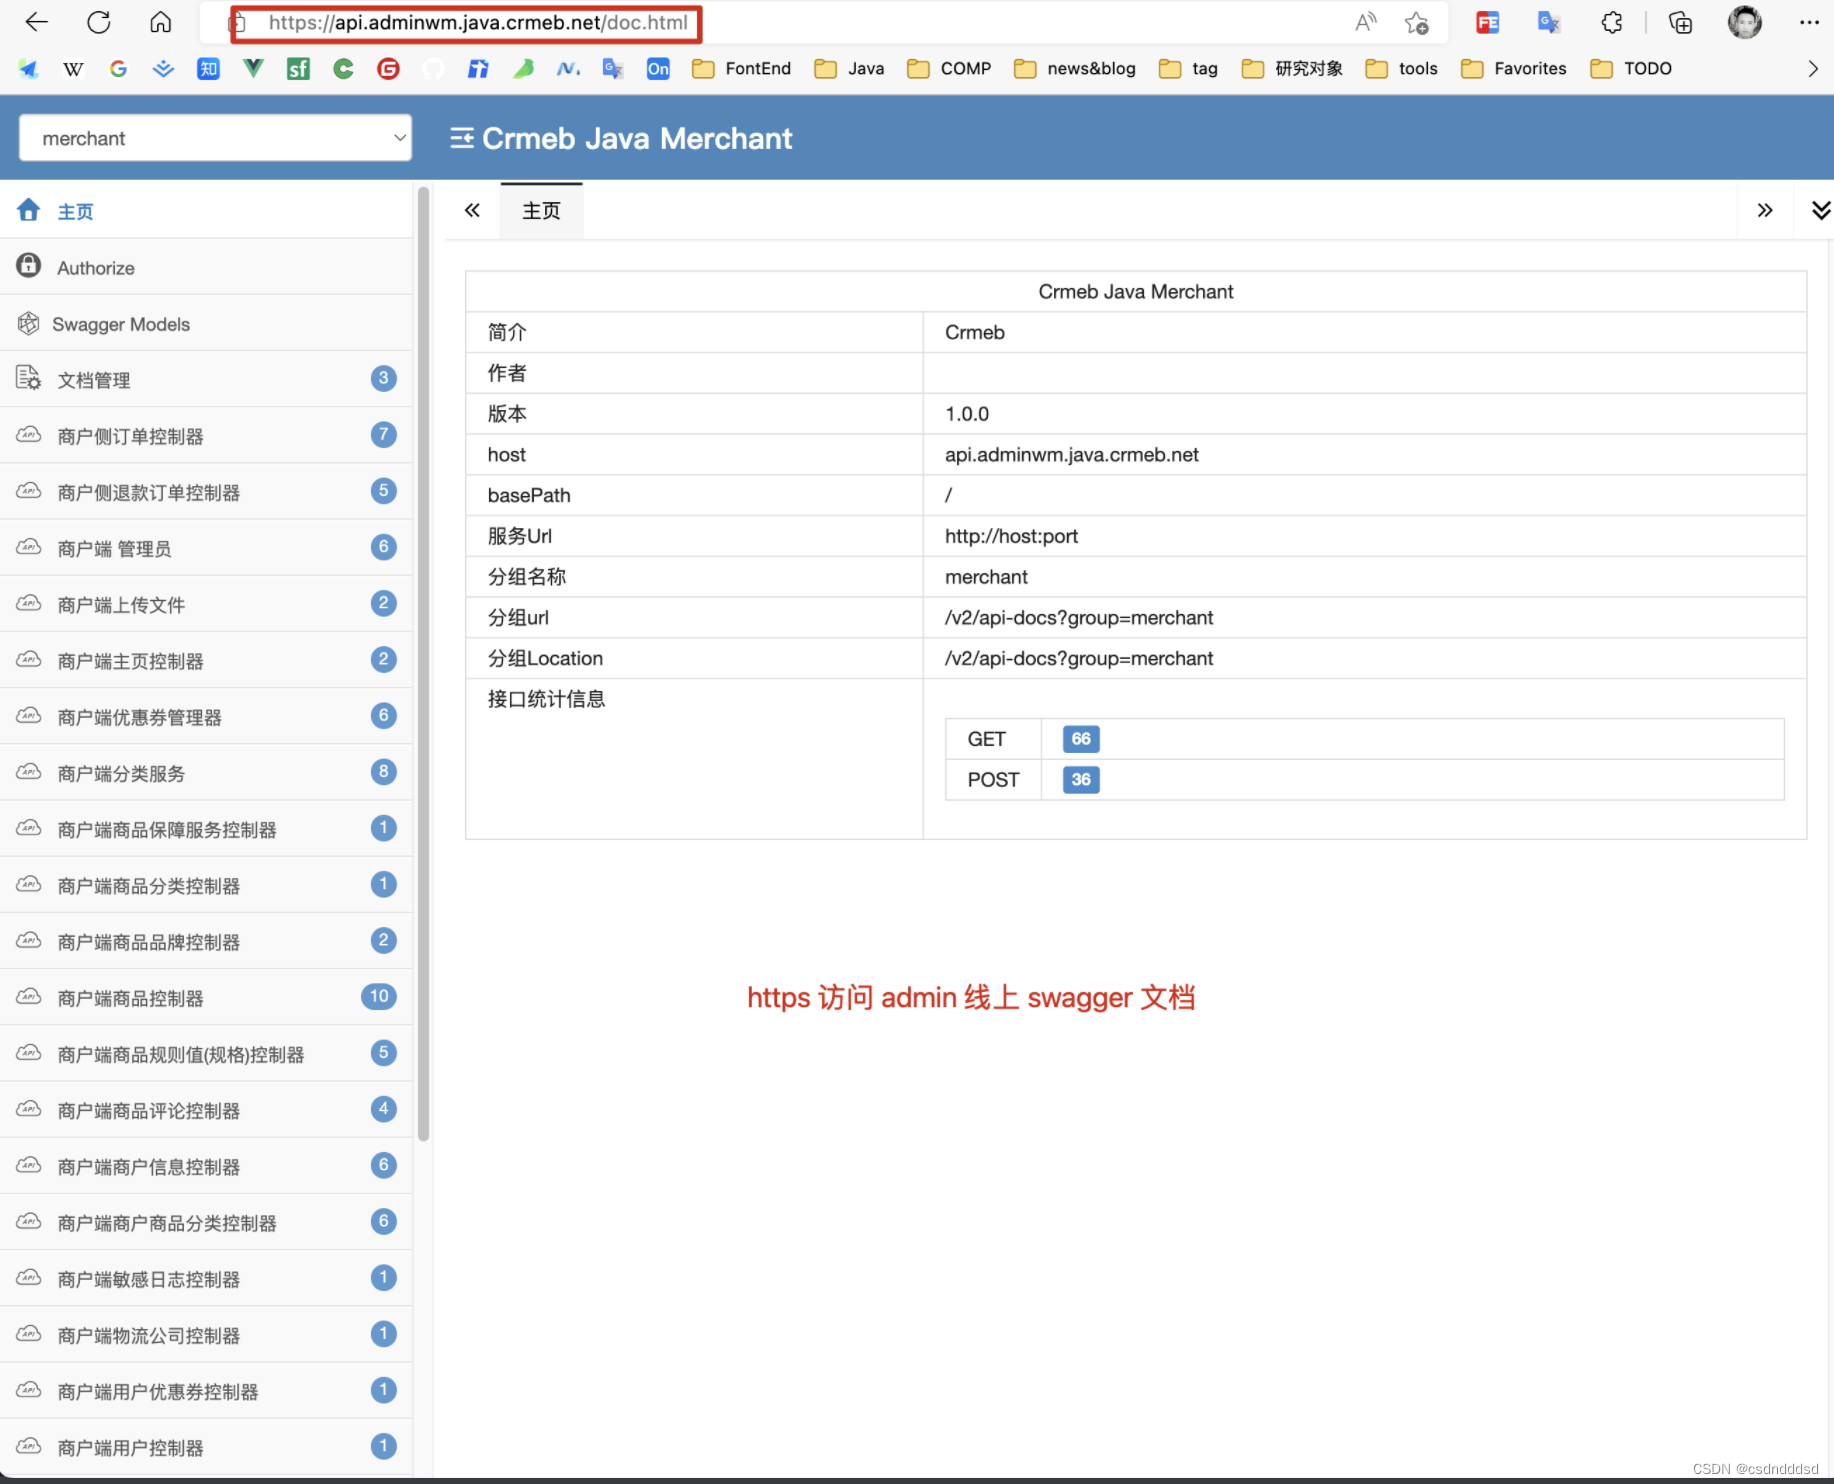This screenshot has width=1834, height=1484.
Task: Open 商户端商品规则值(规格)控制器 item
Action: (206, 1053)
